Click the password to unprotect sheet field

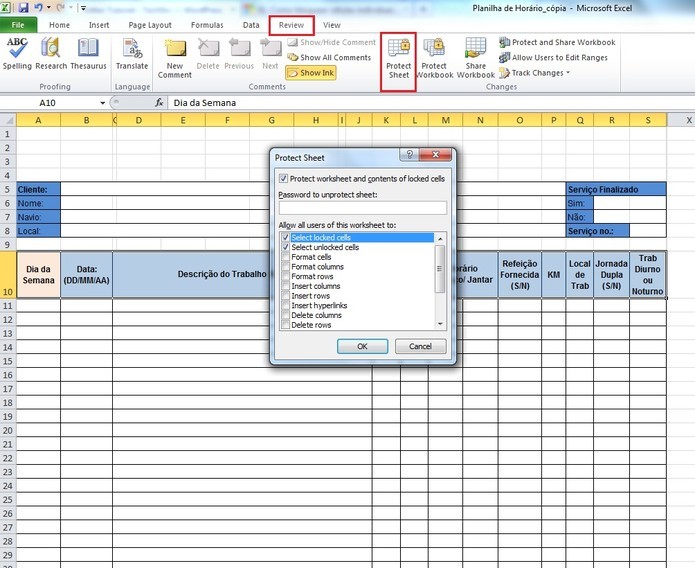pos(363,208)
